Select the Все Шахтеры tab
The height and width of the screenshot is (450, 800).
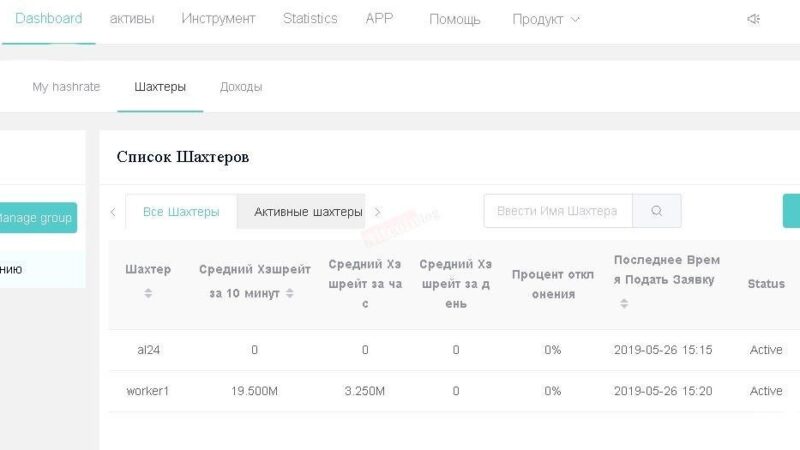point(181,212)
